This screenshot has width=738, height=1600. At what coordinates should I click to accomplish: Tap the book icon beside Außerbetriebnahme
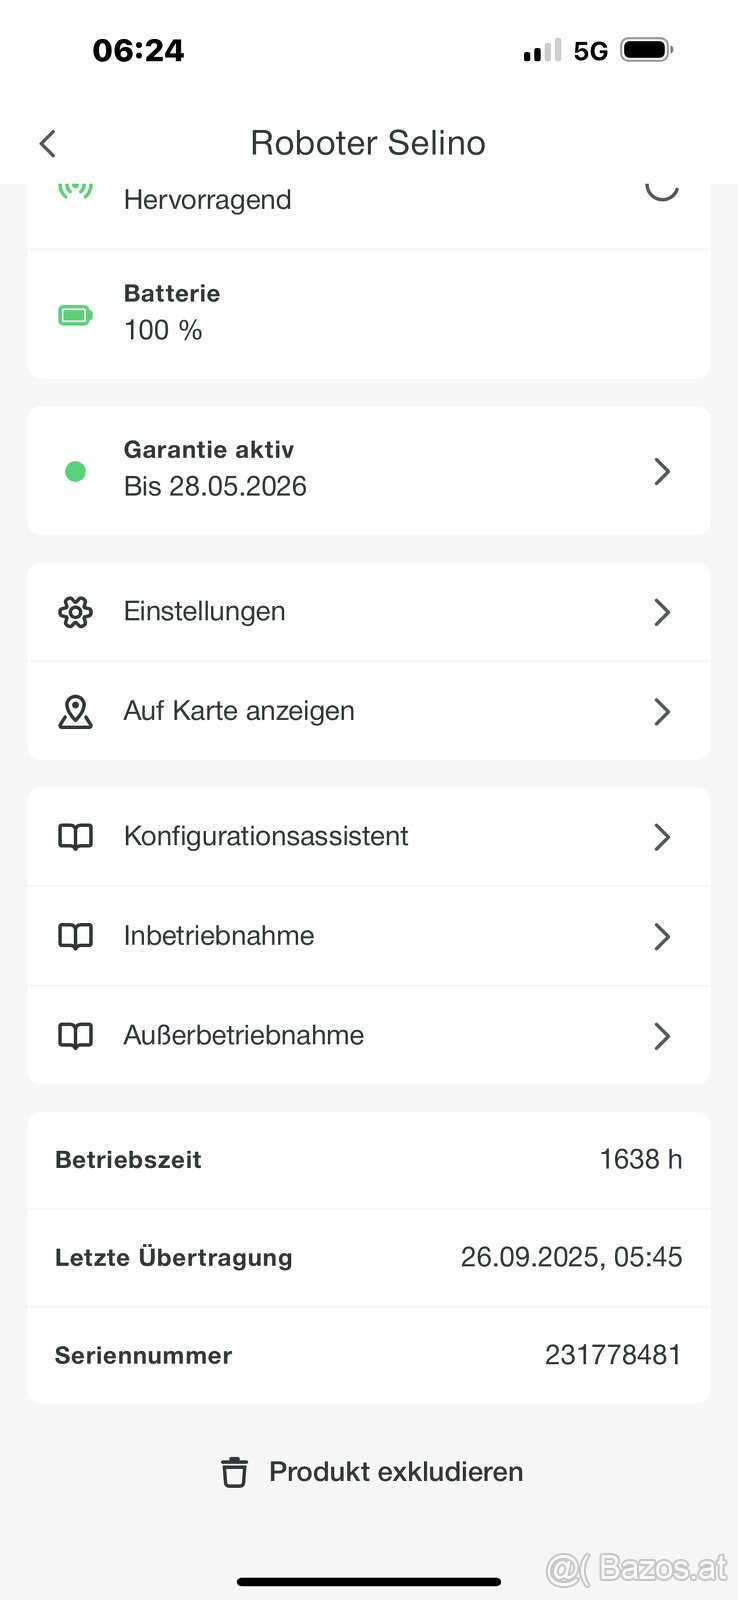point(75,1036)
